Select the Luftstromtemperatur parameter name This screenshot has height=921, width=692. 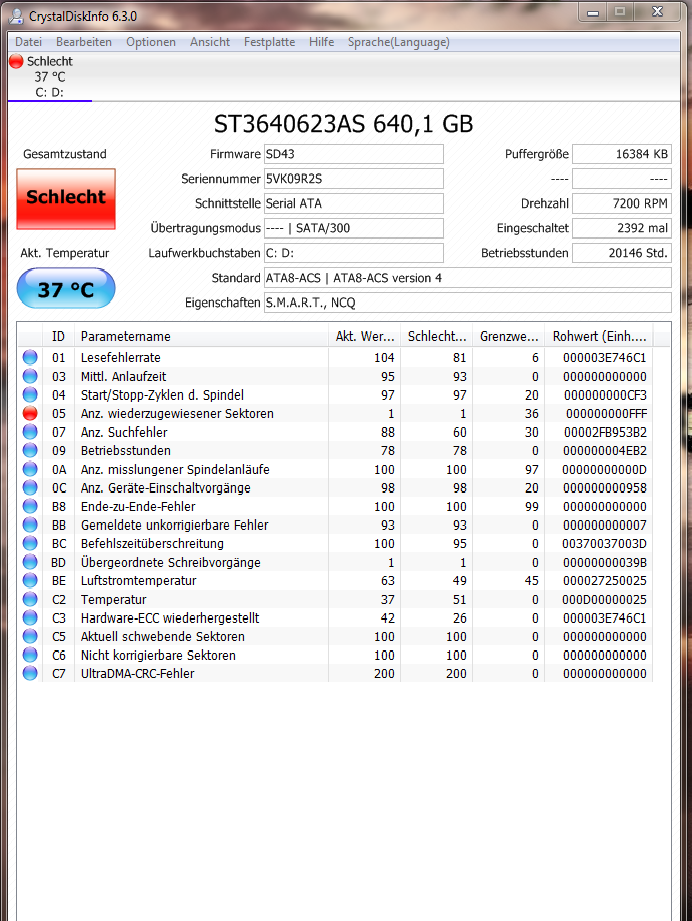pyautogui.click(x=139, y=580)
